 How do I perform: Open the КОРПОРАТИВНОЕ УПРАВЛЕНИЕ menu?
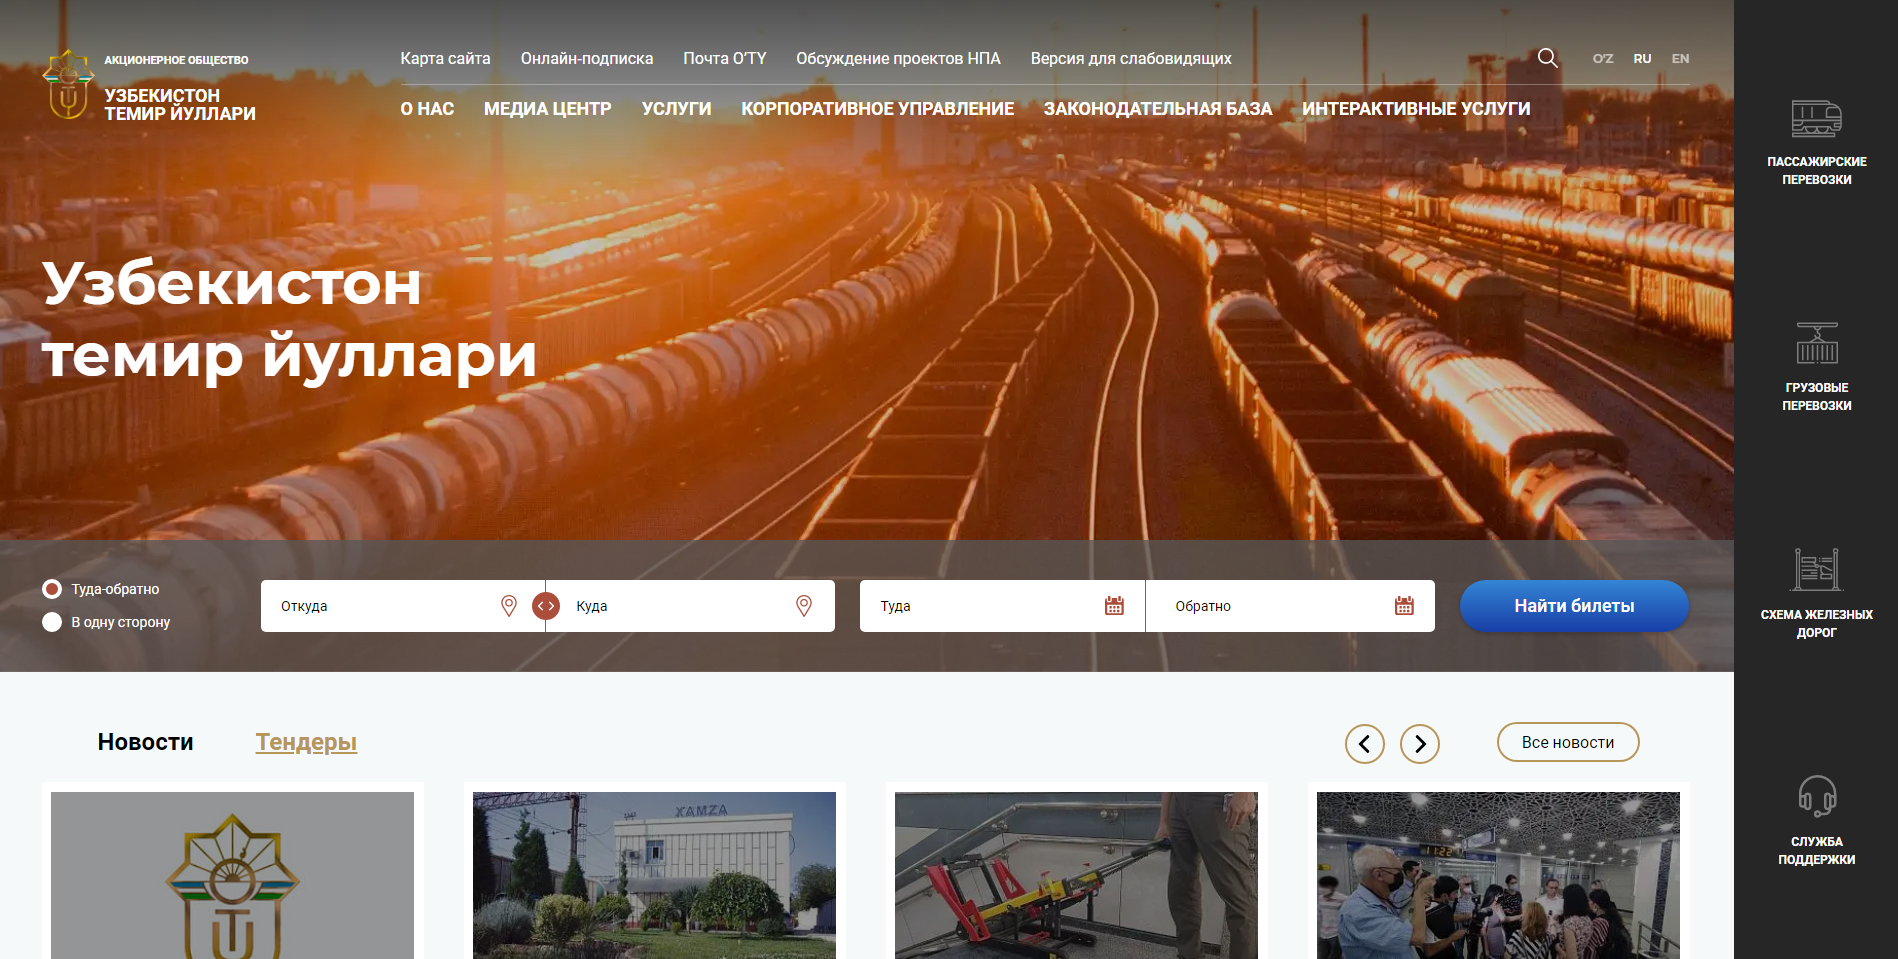pyautogui.click(x=877, y=109)
